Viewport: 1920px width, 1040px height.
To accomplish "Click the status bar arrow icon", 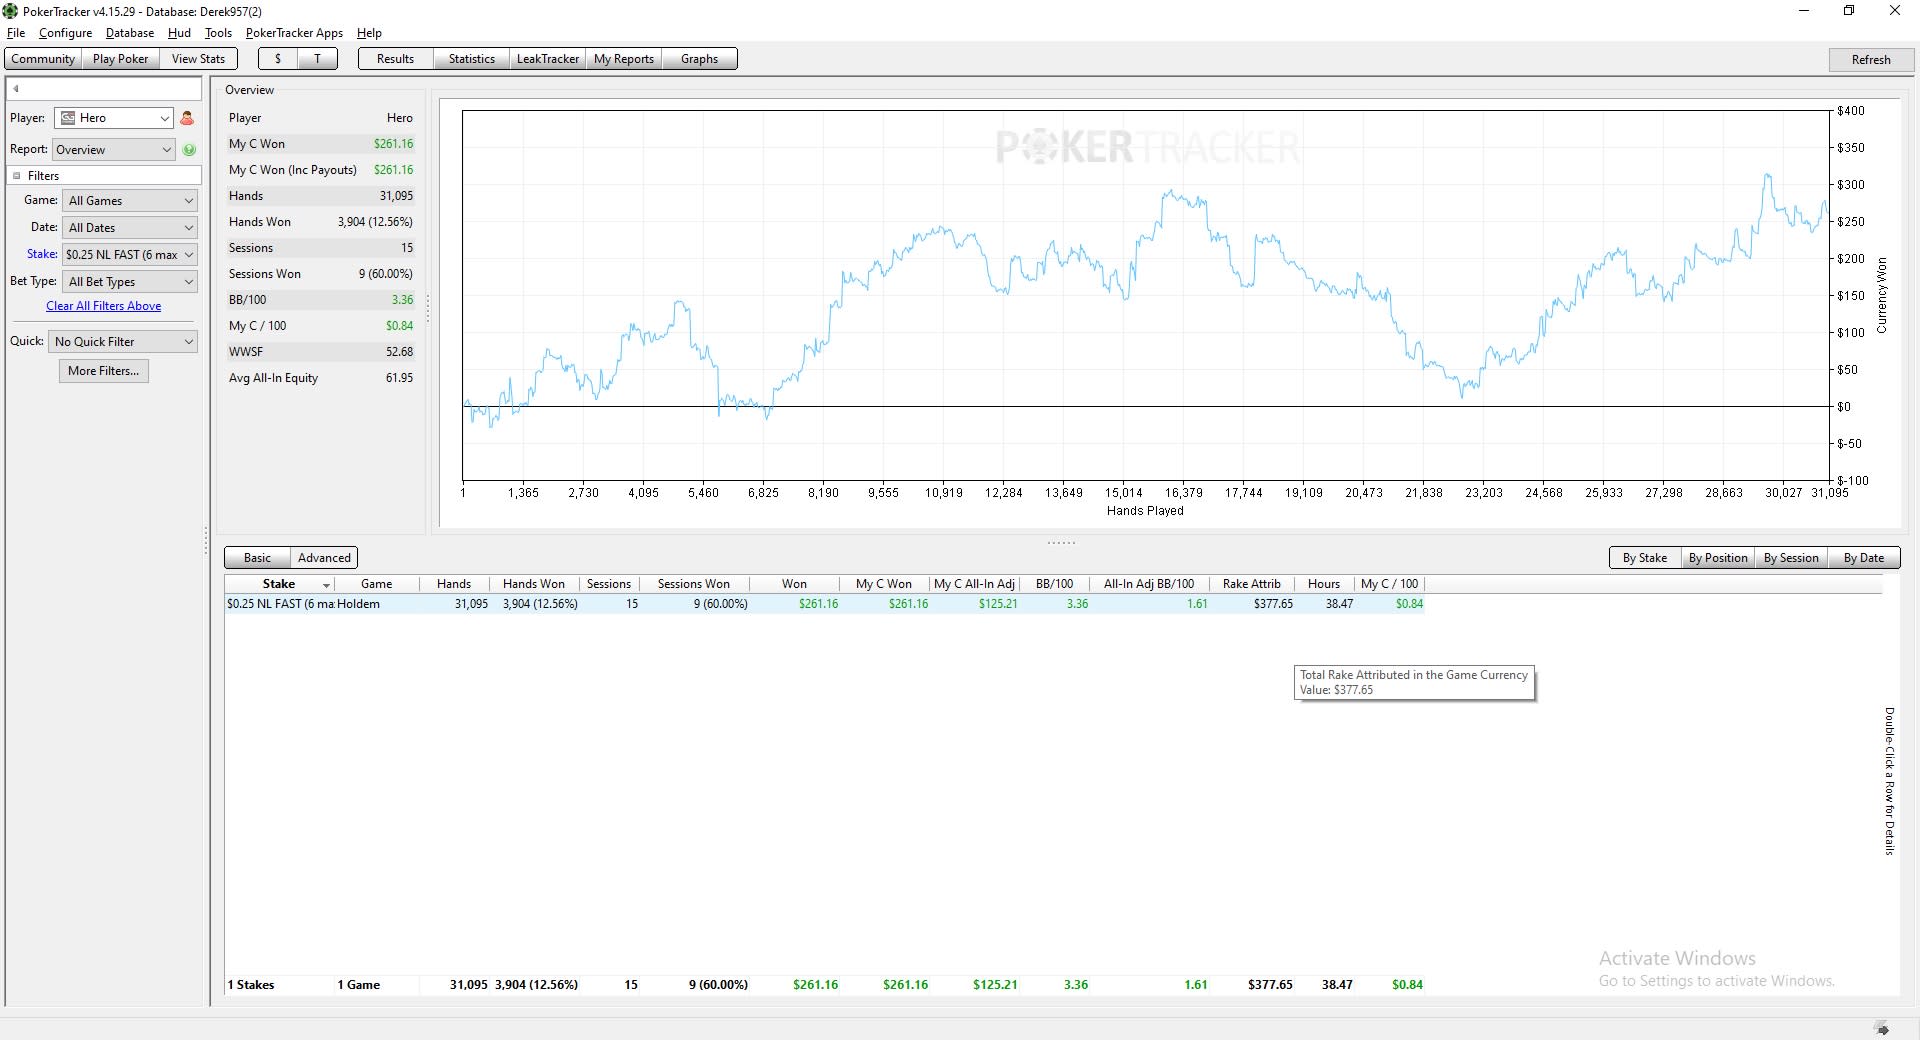I will point(1882,1029).
